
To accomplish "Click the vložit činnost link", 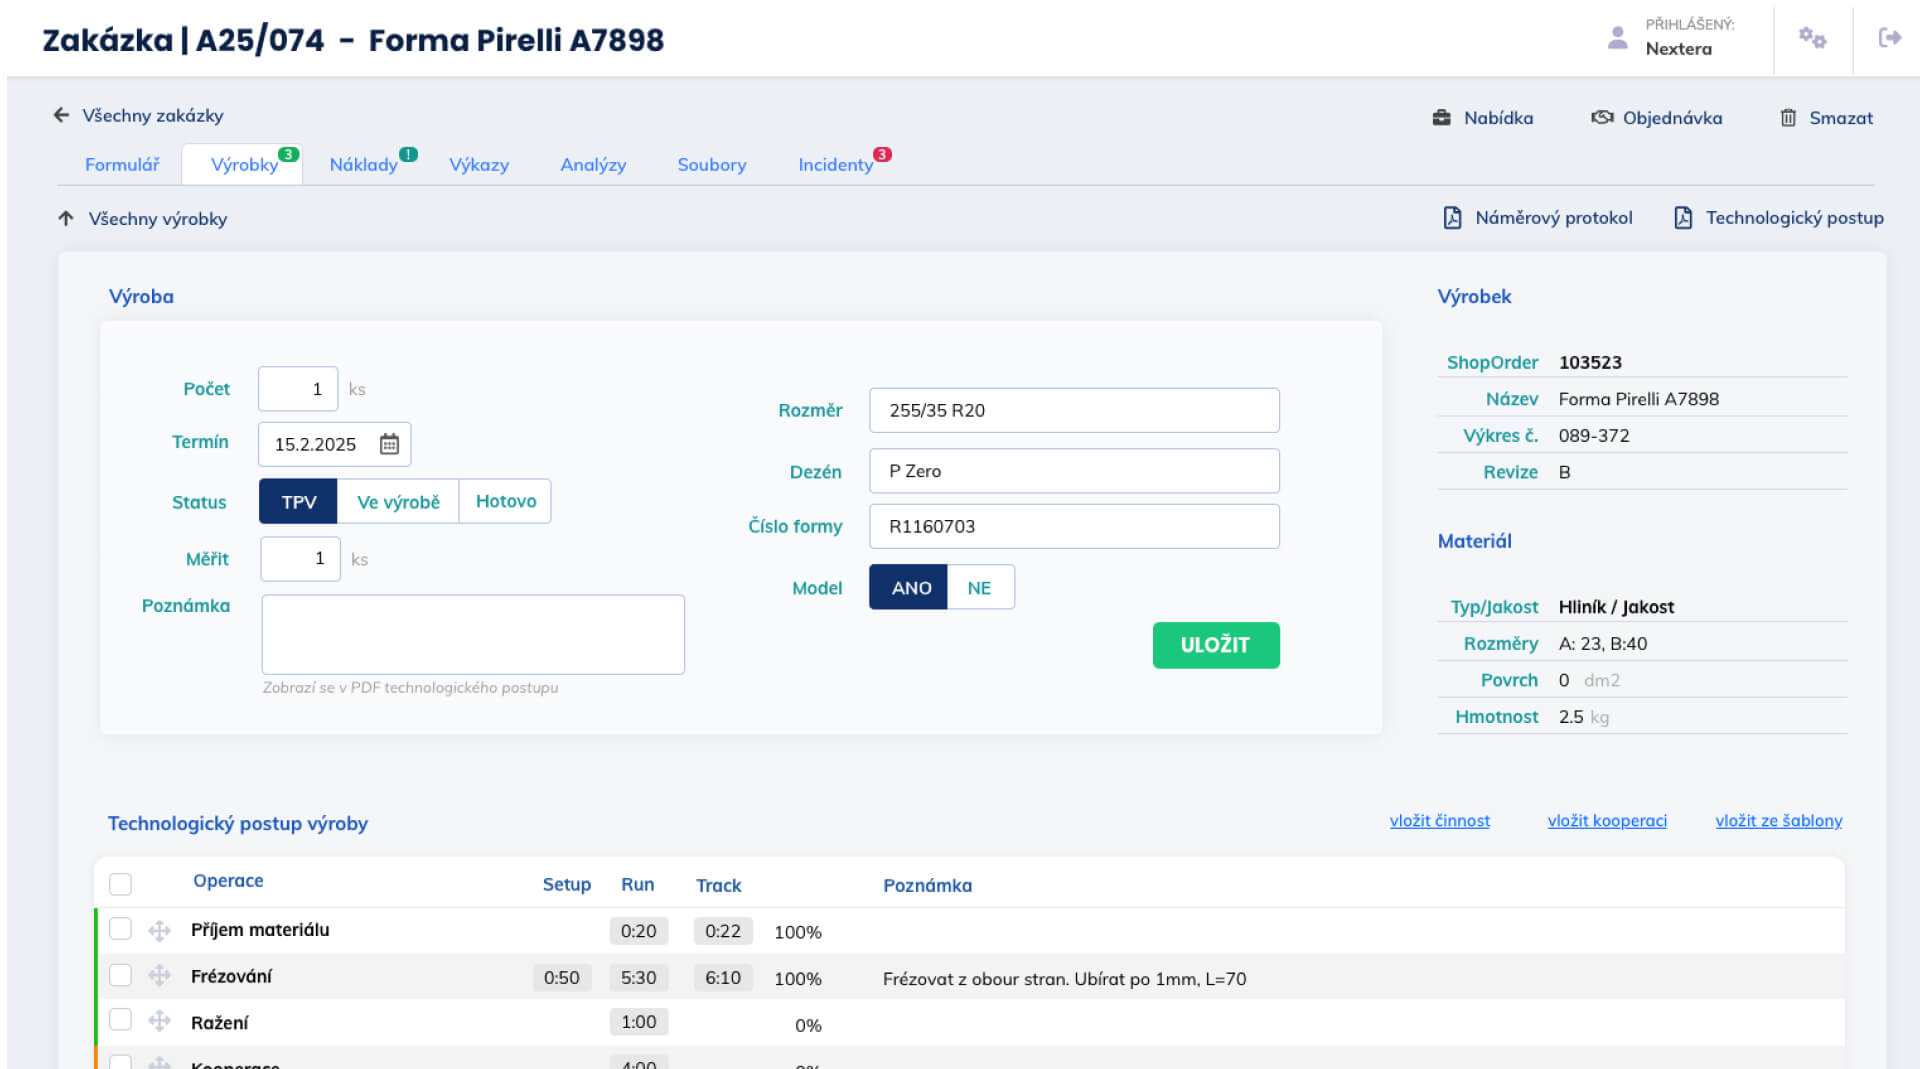I will tap(1440, 821).
